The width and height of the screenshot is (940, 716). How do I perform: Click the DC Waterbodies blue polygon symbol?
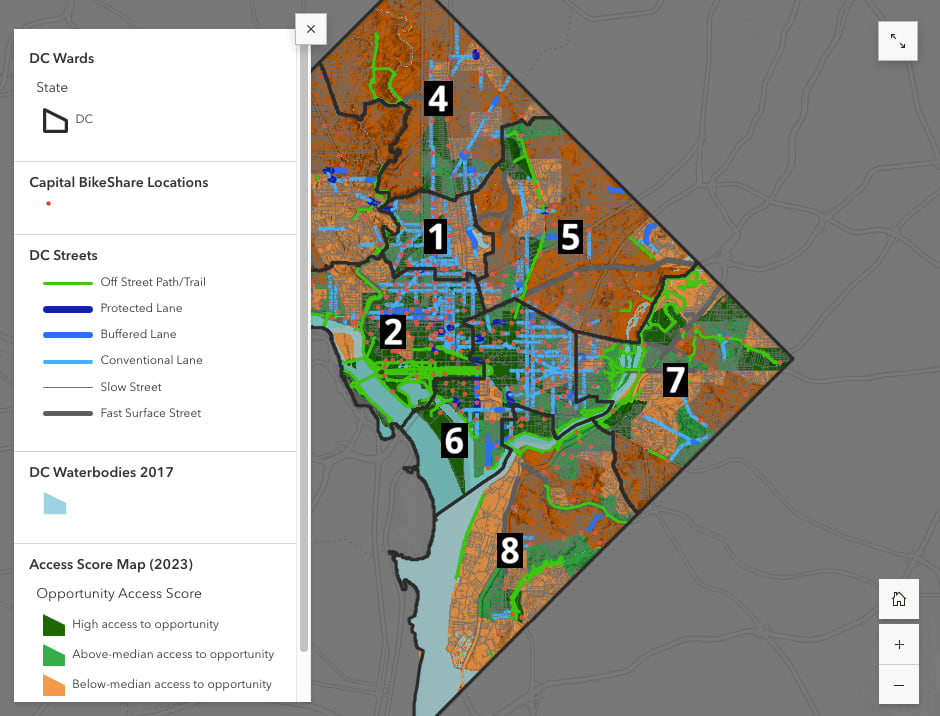point(54,504)
